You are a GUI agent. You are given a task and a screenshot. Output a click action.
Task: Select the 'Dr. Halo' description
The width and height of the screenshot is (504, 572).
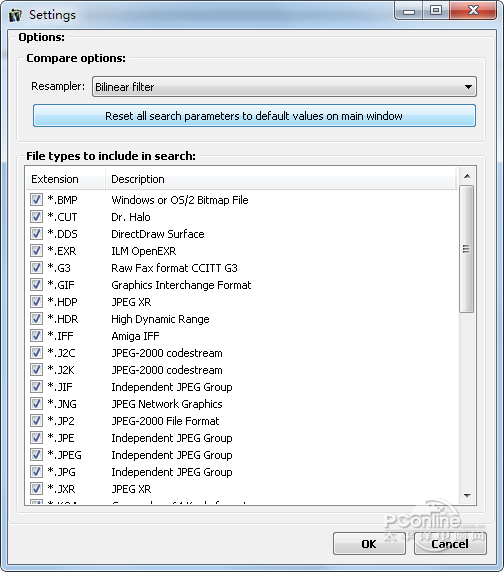click(131, 217)
